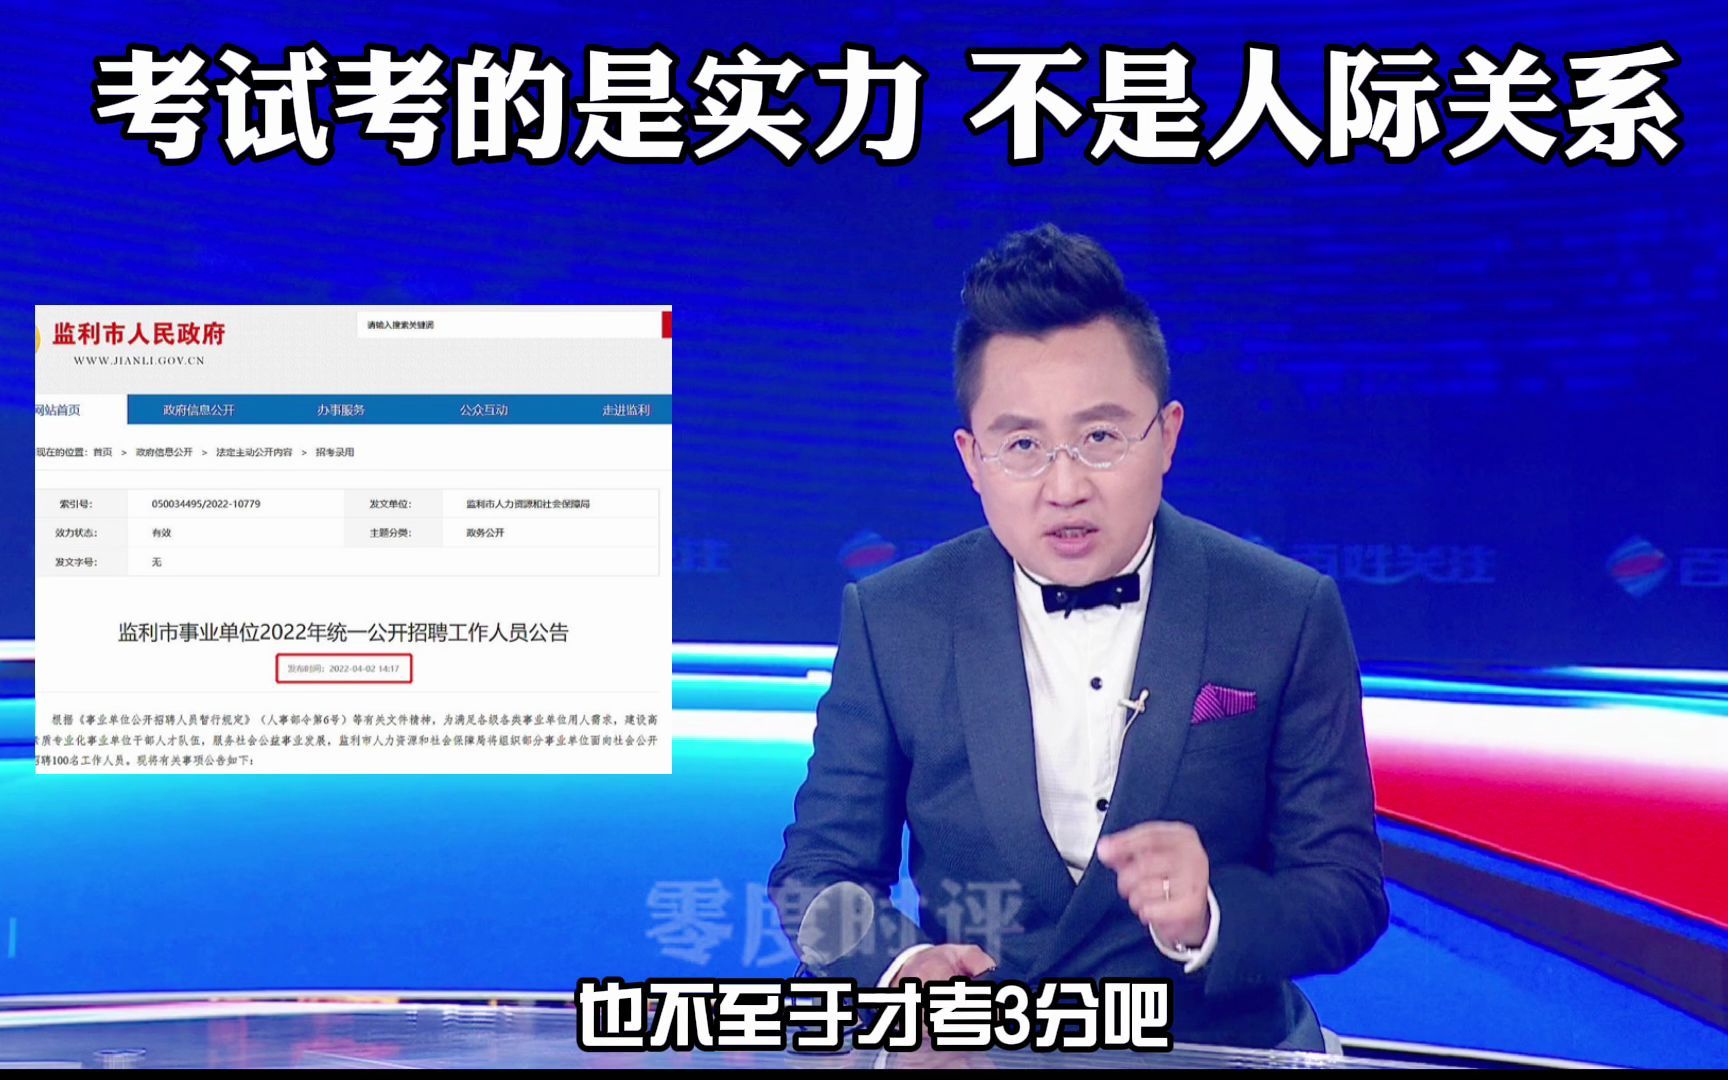The width and height of the screenshot is (1728, 1080).
Task: Open the 网站首页 tab on the government site
Action: (x=80, y=410)
